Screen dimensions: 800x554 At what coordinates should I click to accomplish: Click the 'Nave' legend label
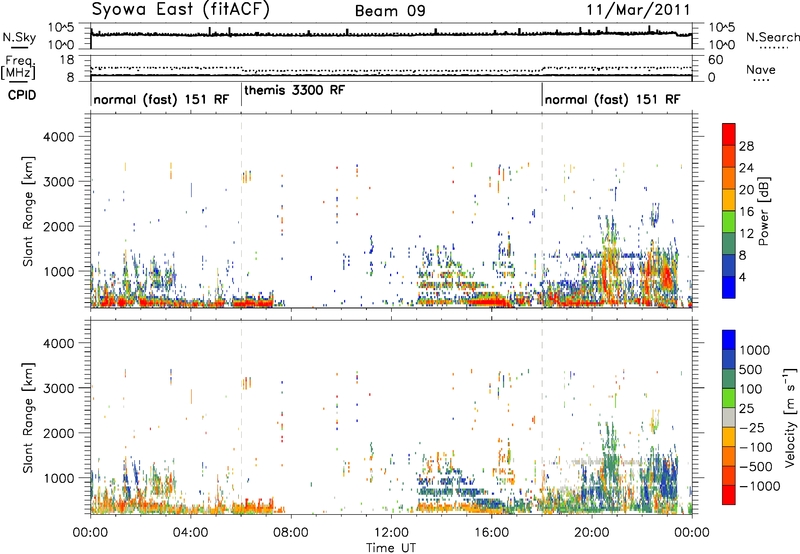coord(761,70)
